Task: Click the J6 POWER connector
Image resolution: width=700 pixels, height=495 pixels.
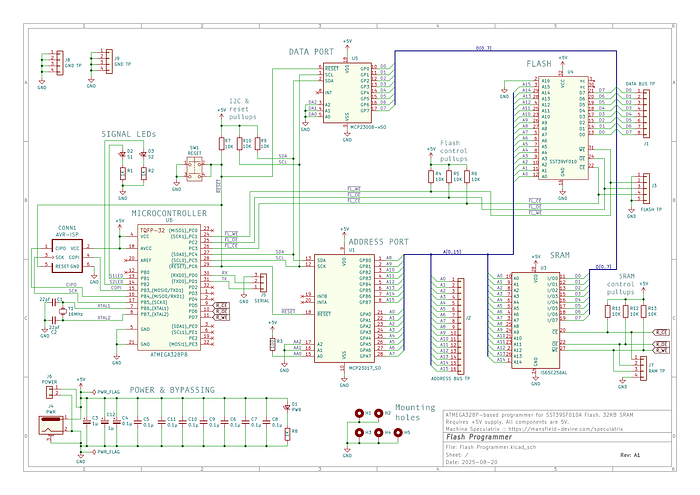Action: coord(50,391)
